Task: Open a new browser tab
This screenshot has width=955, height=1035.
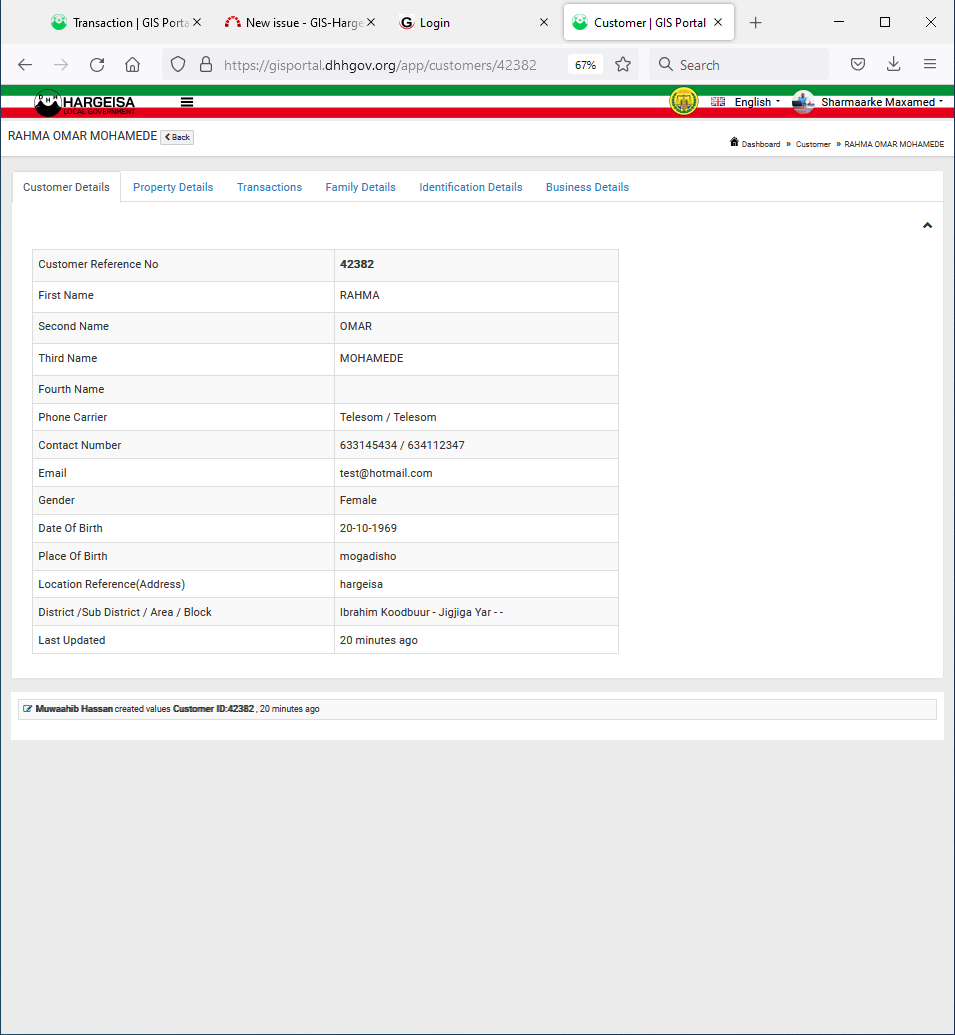Action: [x=756, y=23]
